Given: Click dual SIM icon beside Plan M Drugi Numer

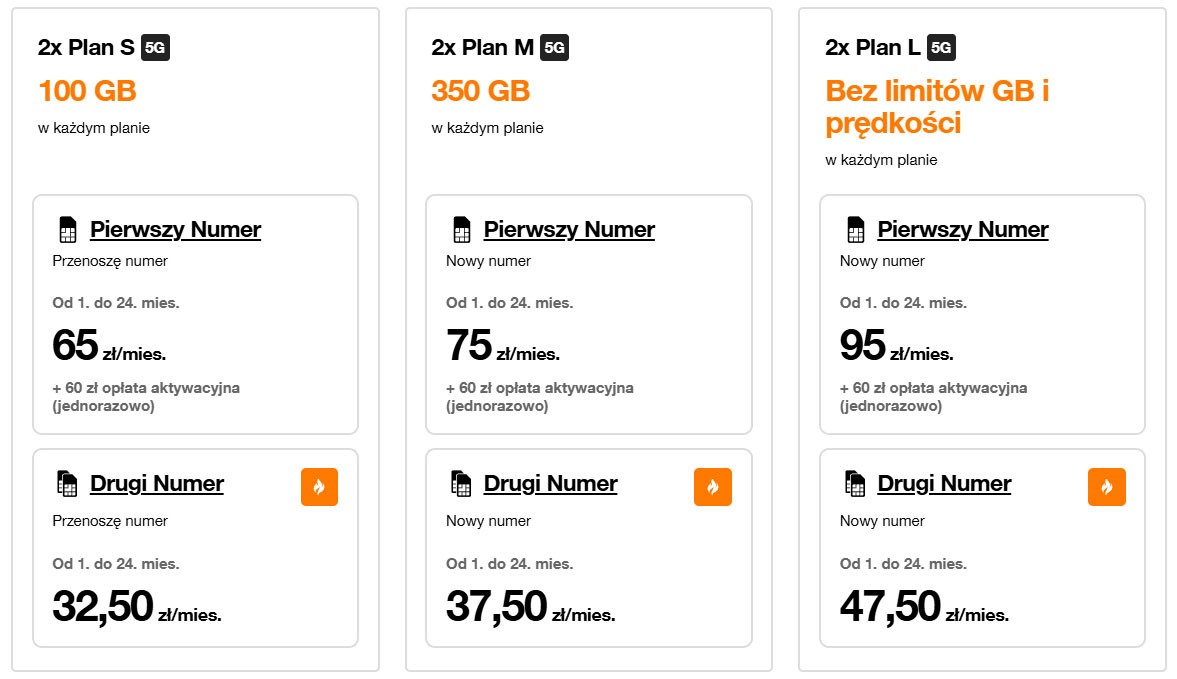Looking at the screenshot, I should point(461,484).
